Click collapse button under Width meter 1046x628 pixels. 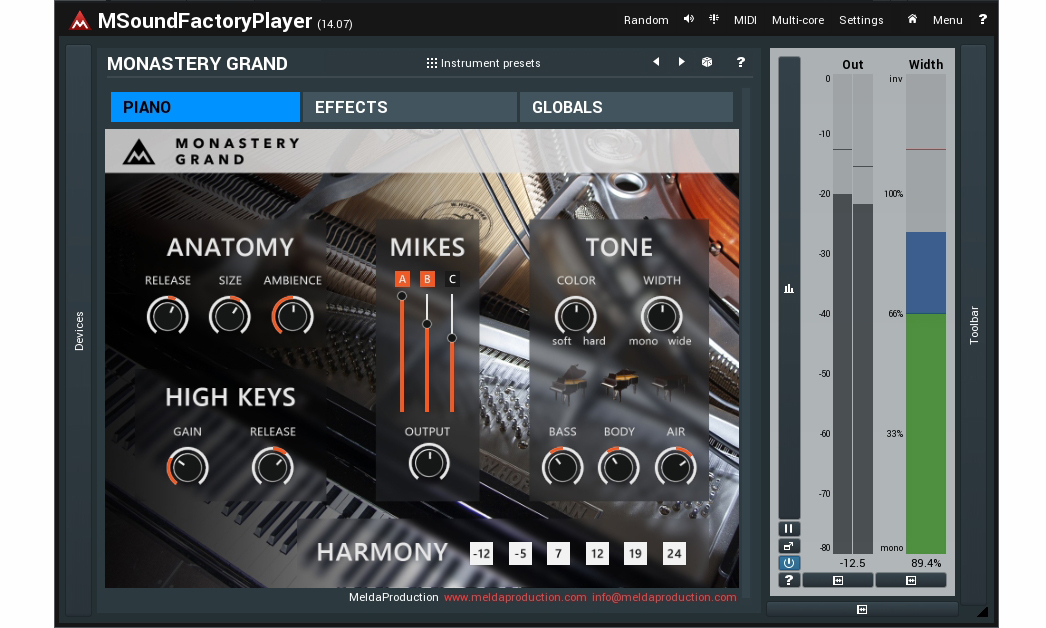[911, 581]
